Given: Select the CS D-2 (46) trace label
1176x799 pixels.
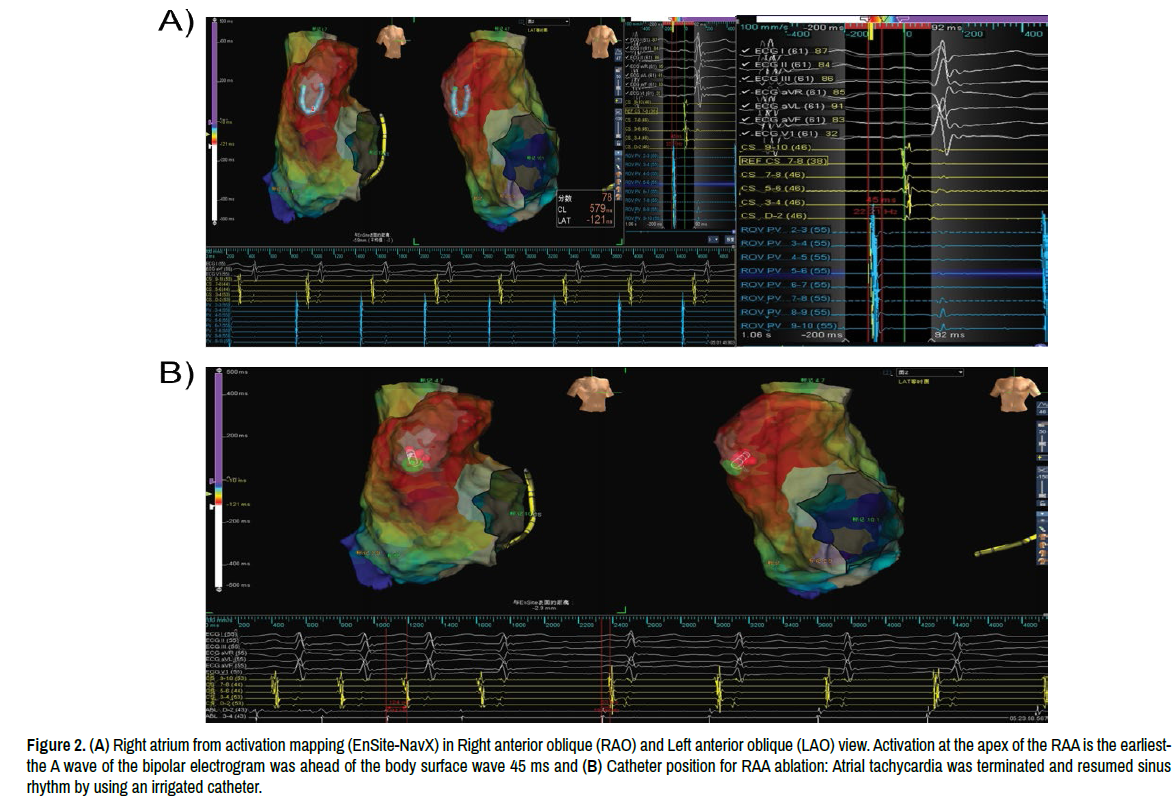Looking at the screenshot, I should [773, 216].
